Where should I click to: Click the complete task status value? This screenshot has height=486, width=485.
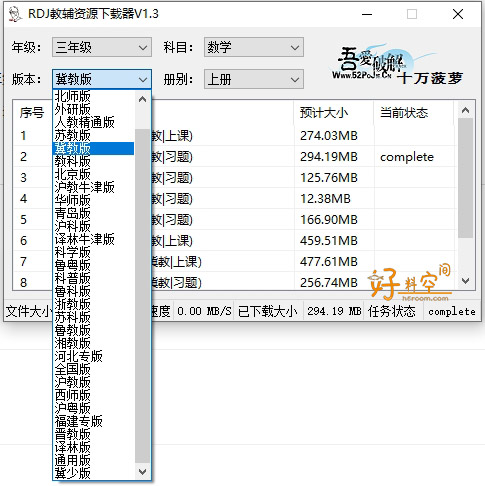click(452, 312)
